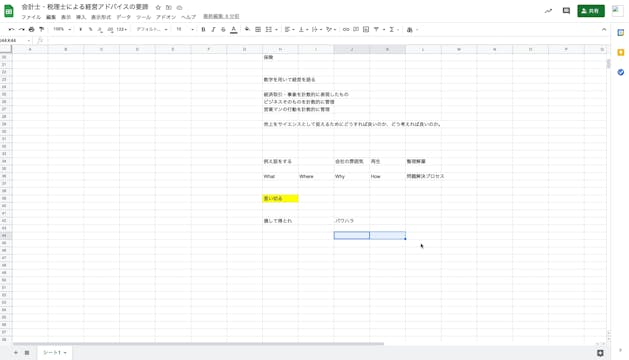Toggle italic formatting
Screen dimensions: 629x360
click(213, 29)
